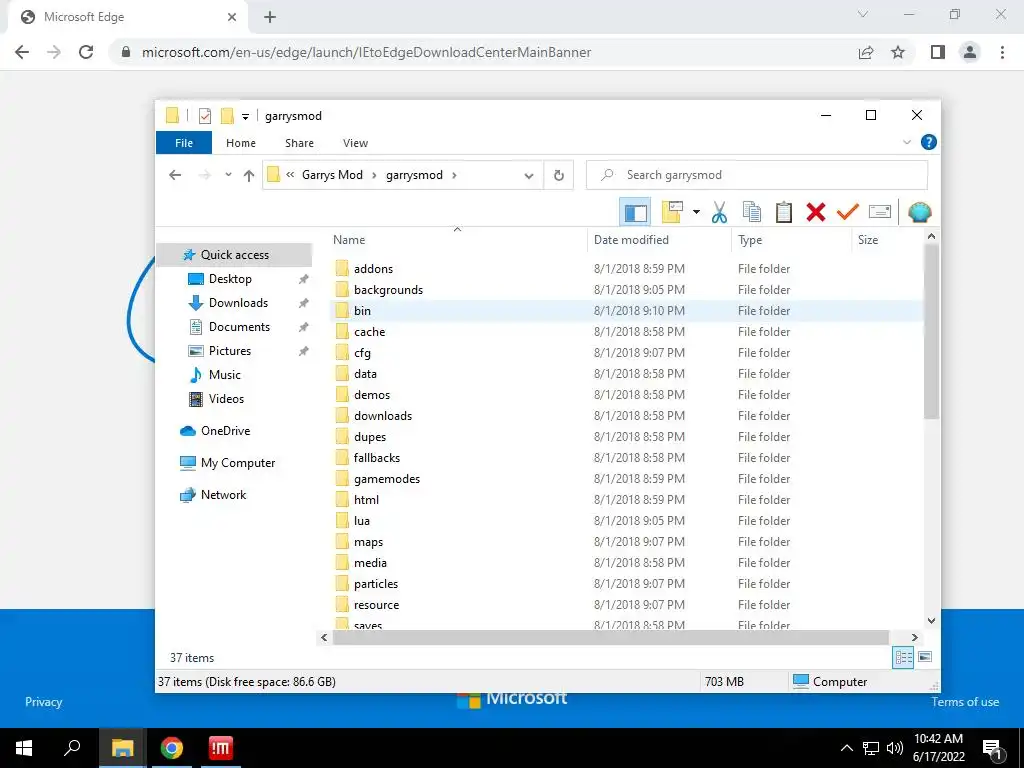Sort by the Type column header
This screenshot has height=768, width=1024.
[750, 240]
